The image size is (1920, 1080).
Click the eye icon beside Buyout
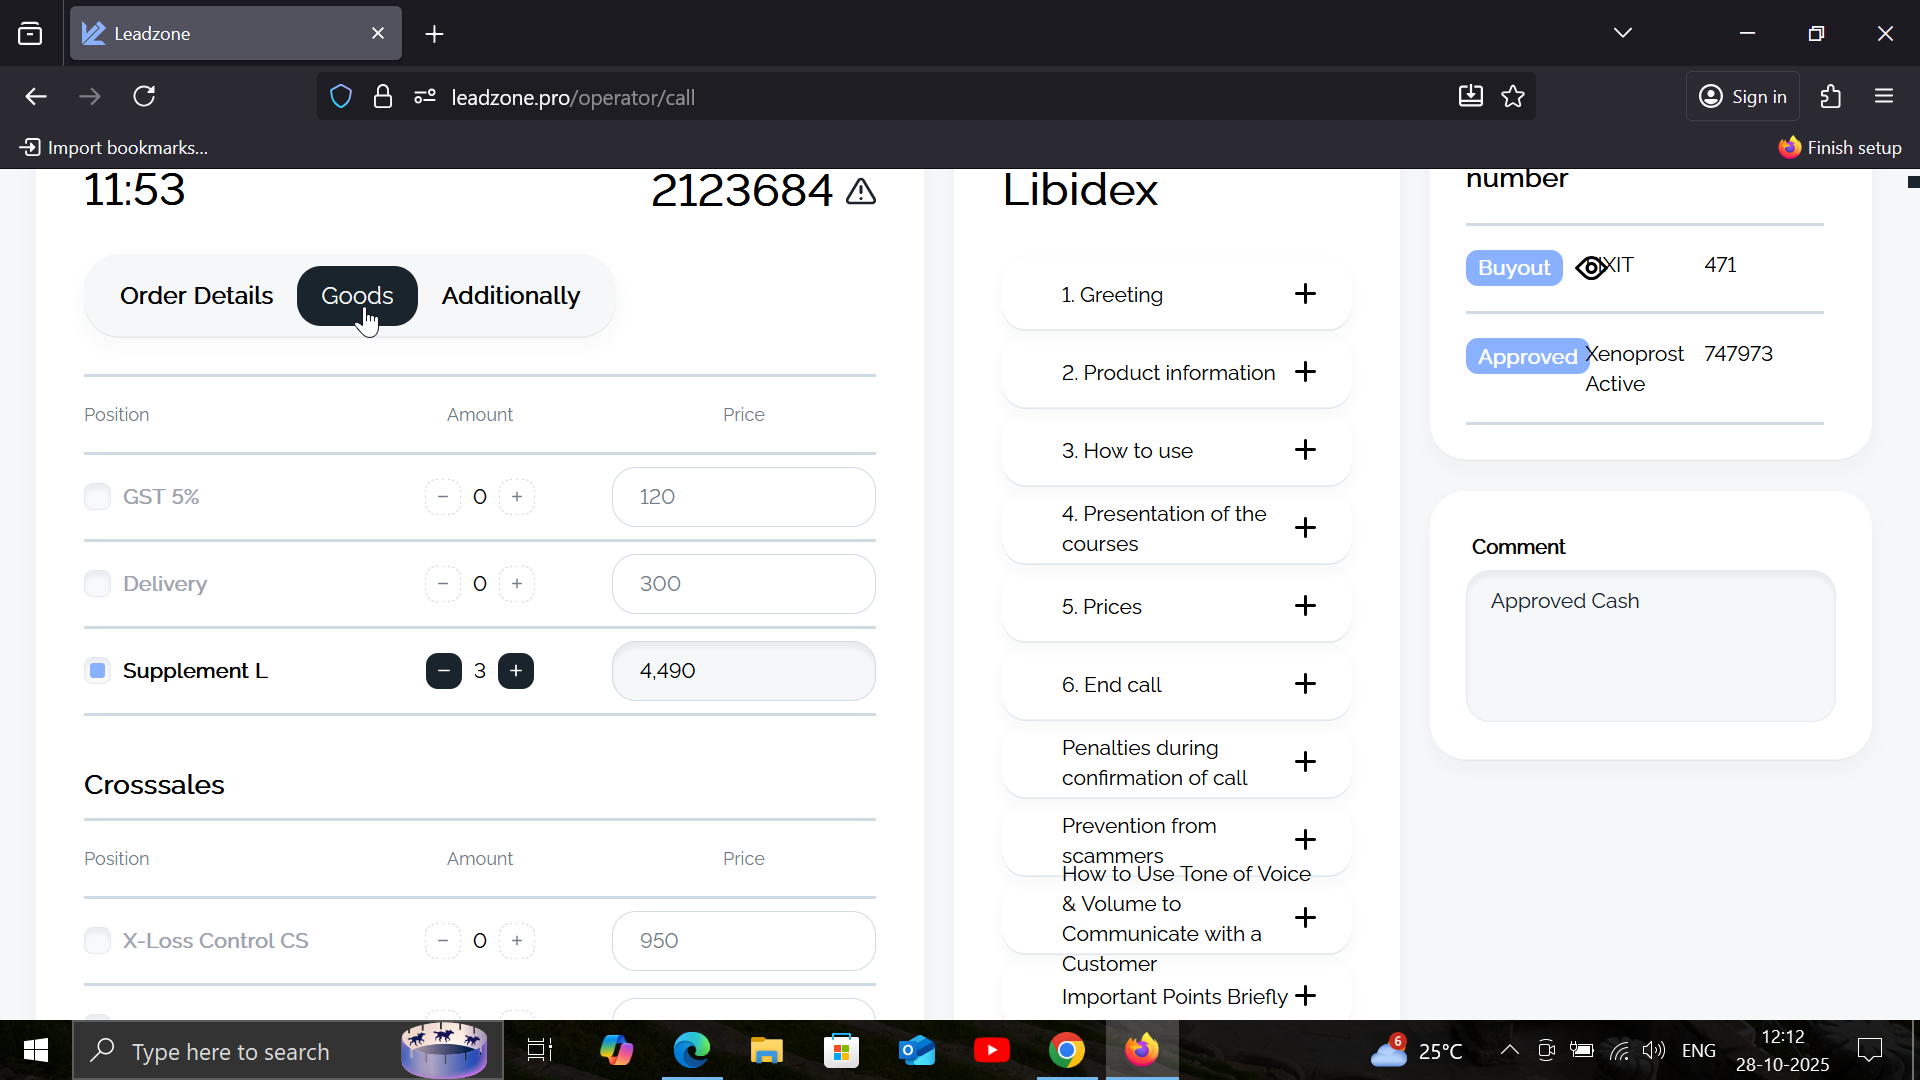point(1590,268)
